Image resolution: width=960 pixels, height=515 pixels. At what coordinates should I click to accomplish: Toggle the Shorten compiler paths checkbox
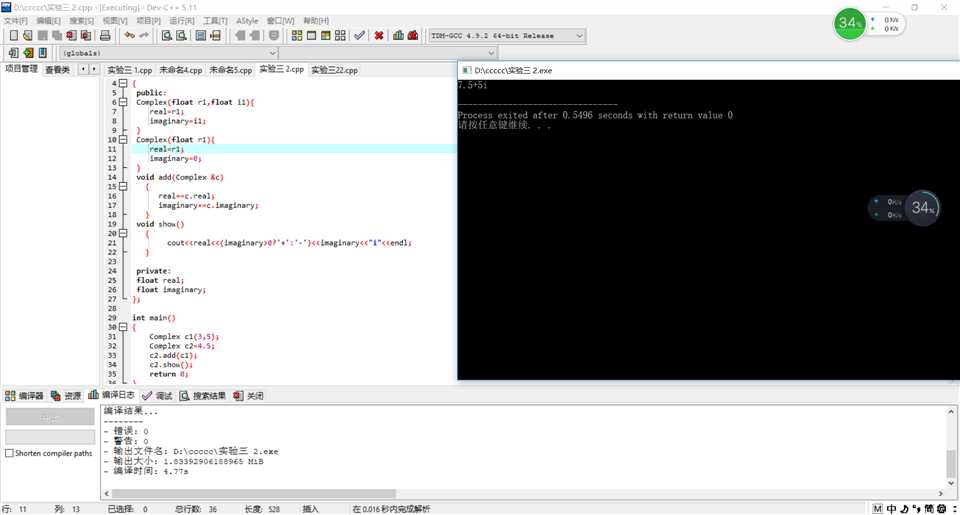pos(9,453)
